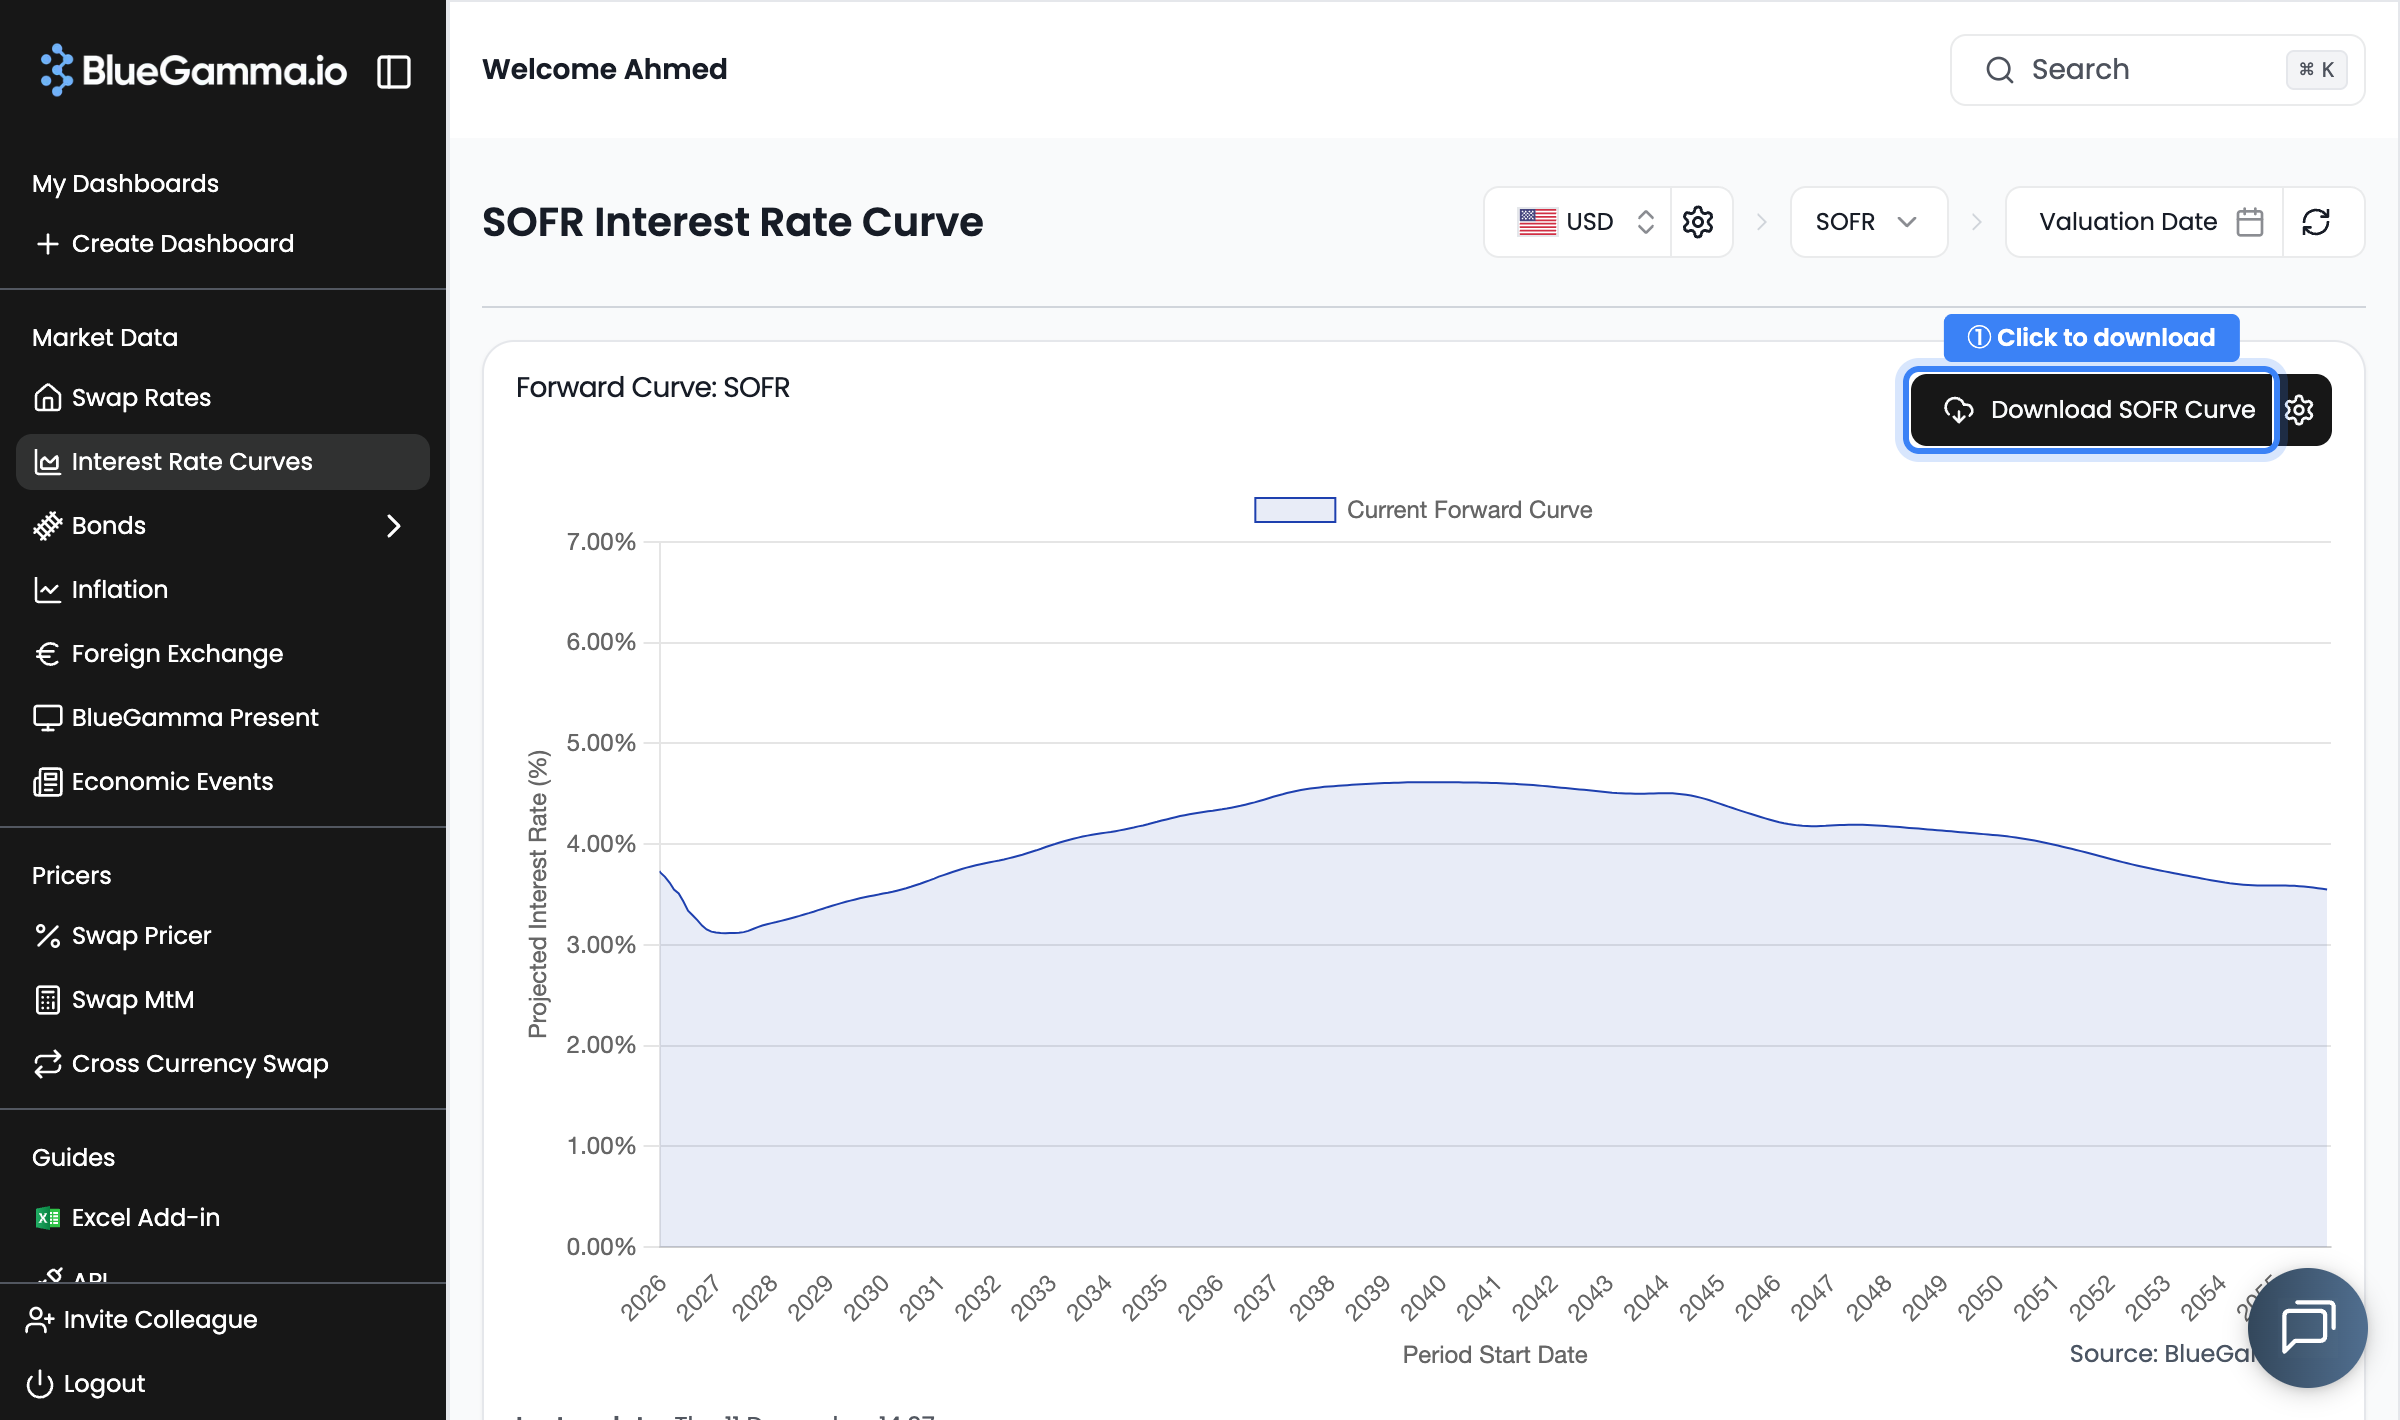The height and width of the screenshot is (1420, 2400).
Task: Click the chart settings gear near download button
Action: 2300,409
